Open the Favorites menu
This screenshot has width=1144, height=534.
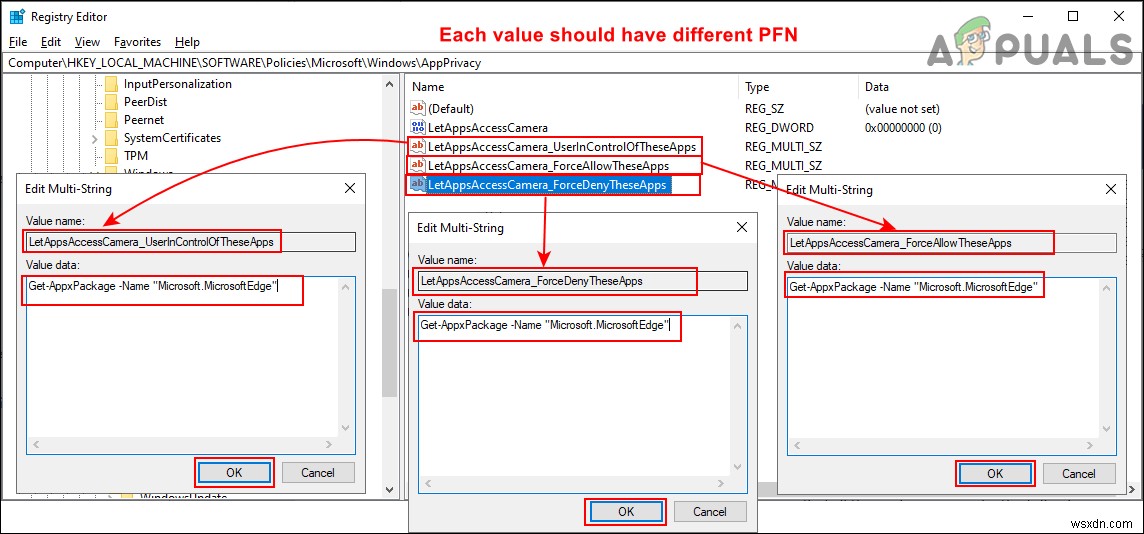point(137,42)
